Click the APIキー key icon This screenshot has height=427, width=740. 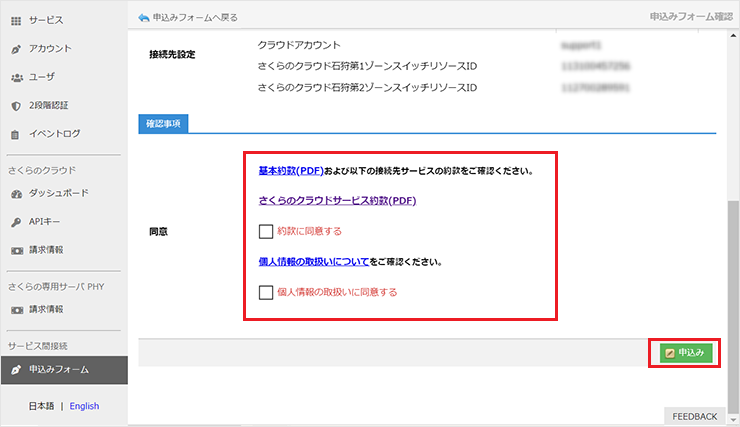pos(16,221)
